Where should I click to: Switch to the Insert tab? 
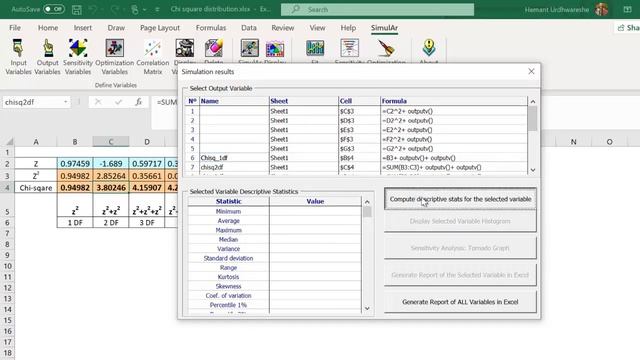pos(82,28)
